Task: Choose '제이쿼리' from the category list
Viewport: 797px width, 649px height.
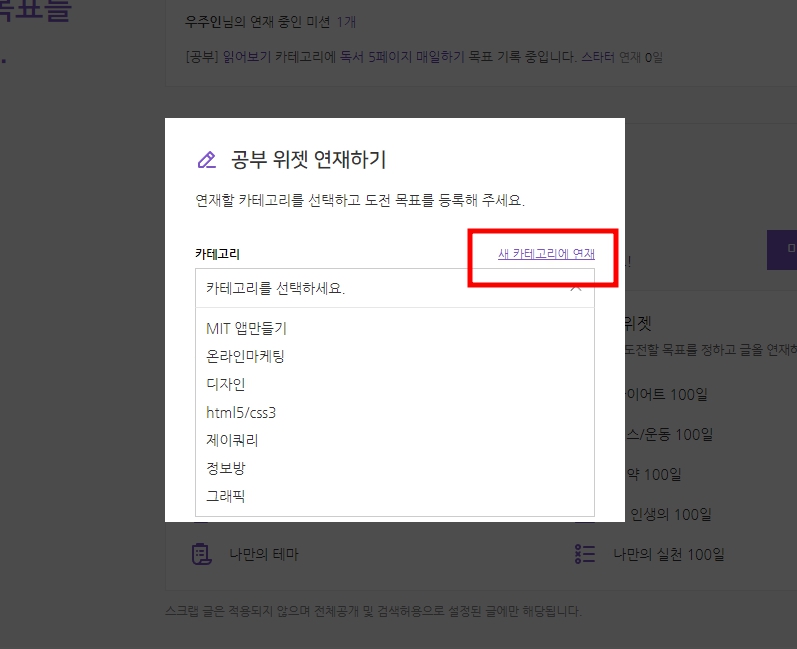Action: 232,440
